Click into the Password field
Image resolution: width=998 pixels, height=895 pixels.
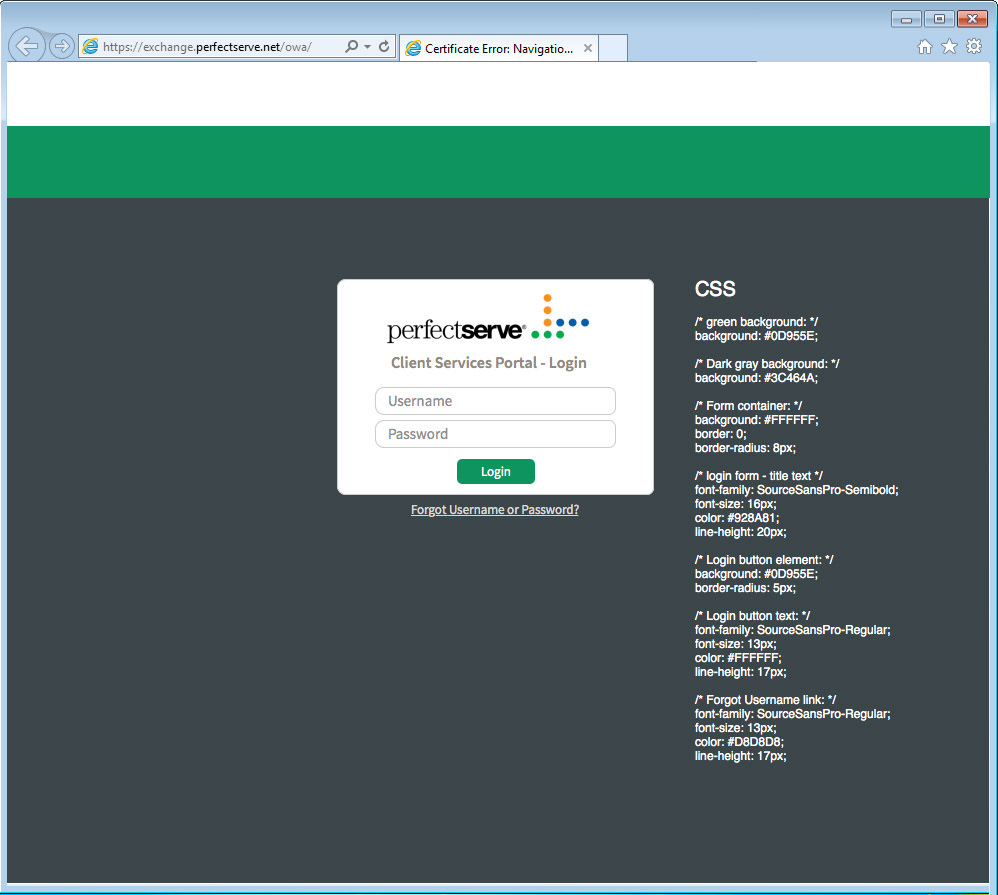tap(495, 434)
